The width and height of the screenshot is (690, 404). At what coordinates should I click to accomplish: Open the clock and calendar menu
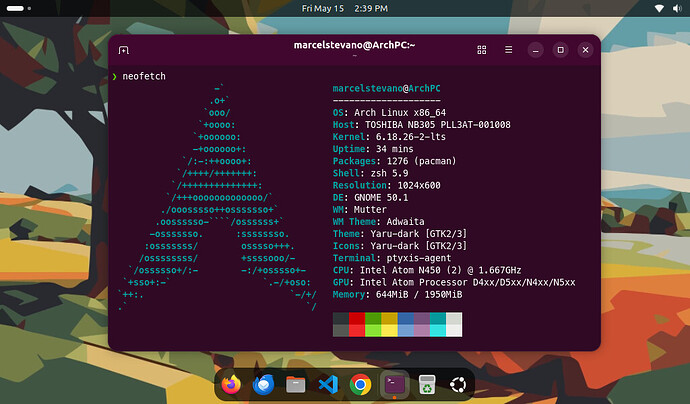tap(345, 8)
